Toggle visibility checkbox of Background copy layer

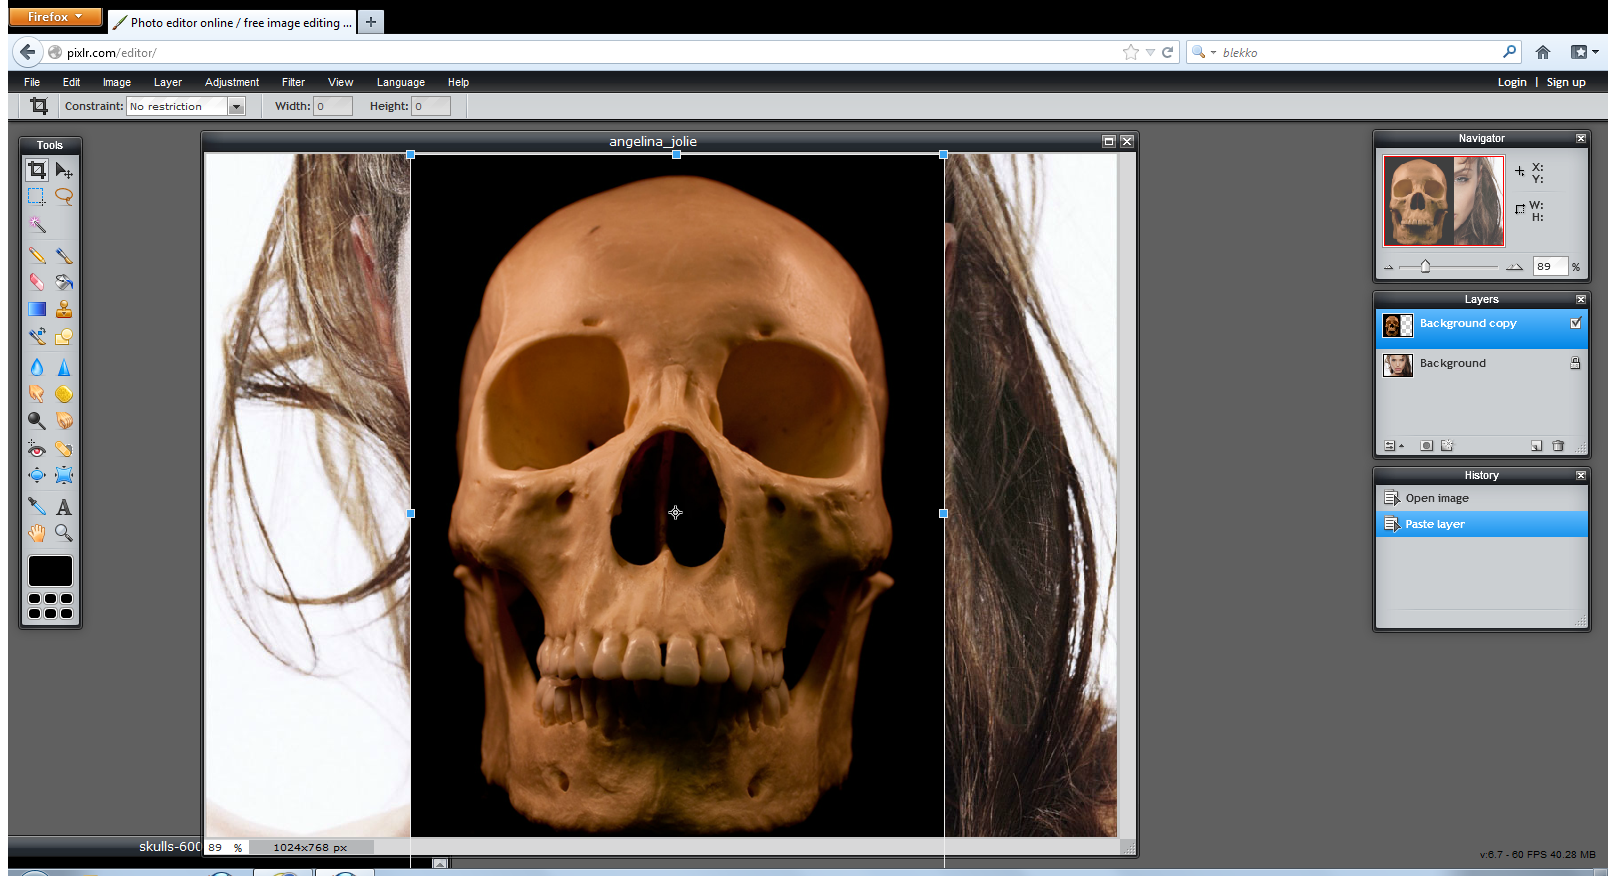(1576, 323)
